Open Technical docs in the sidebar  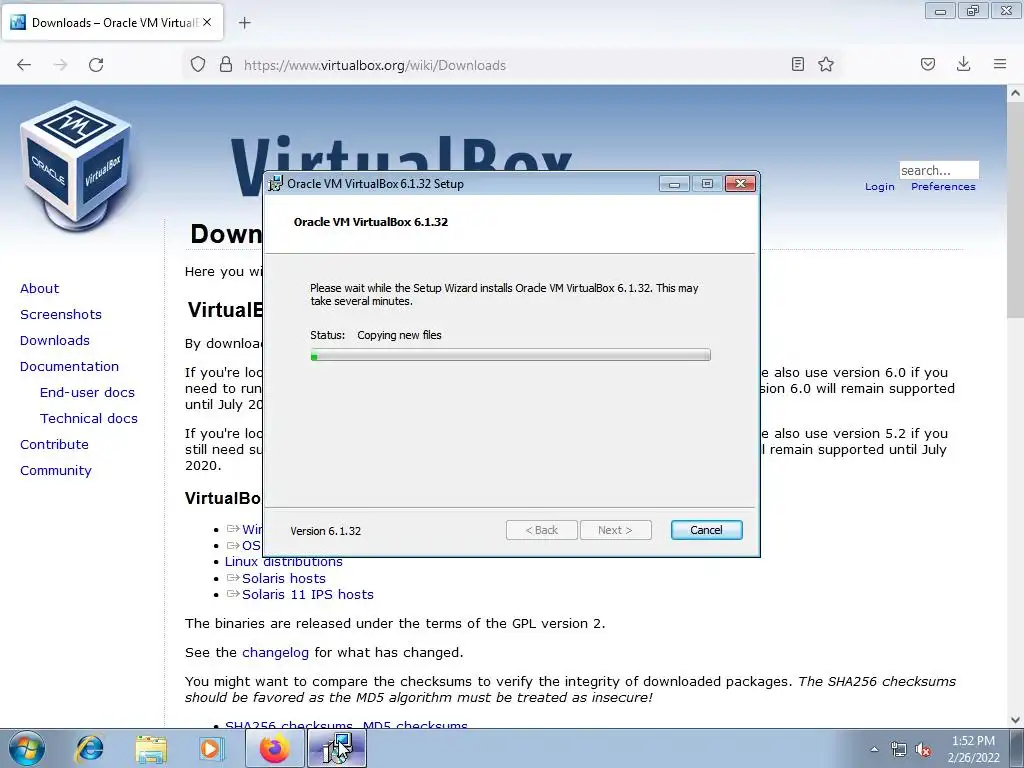coord(89,419)
